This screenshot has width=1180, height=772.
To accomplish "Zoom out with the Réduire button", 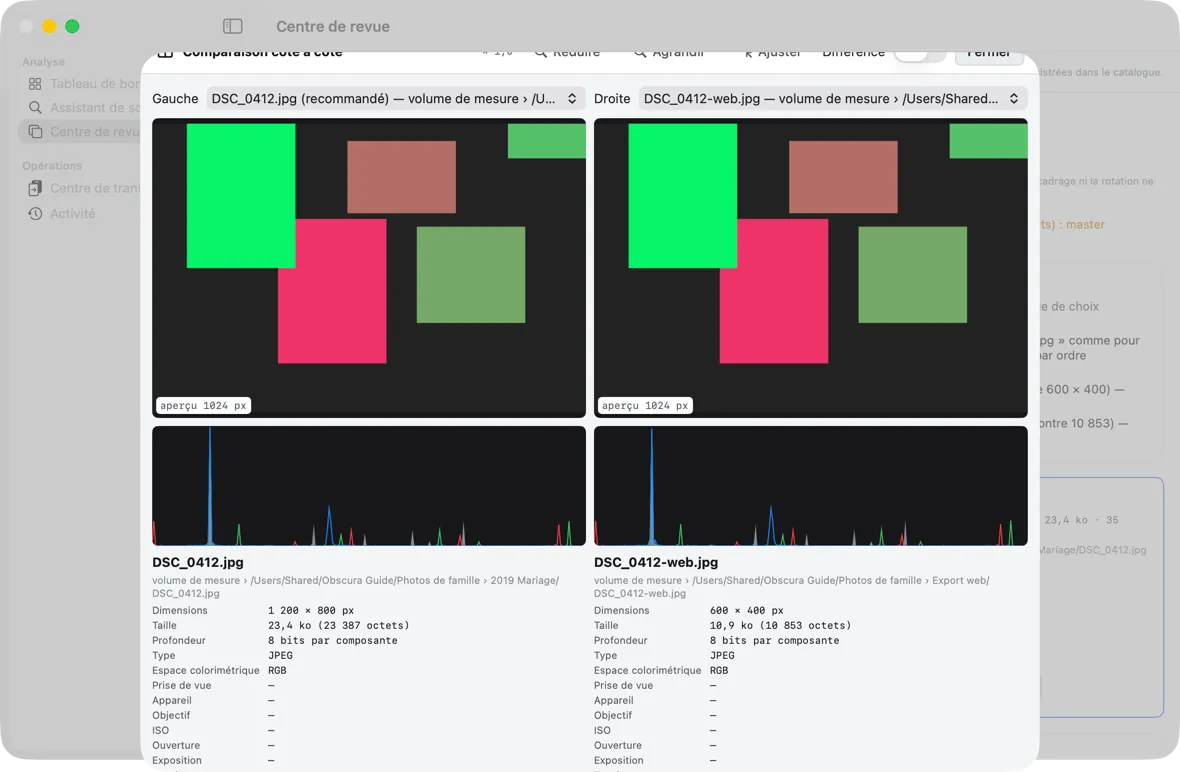I will click(x=567, y=54).
